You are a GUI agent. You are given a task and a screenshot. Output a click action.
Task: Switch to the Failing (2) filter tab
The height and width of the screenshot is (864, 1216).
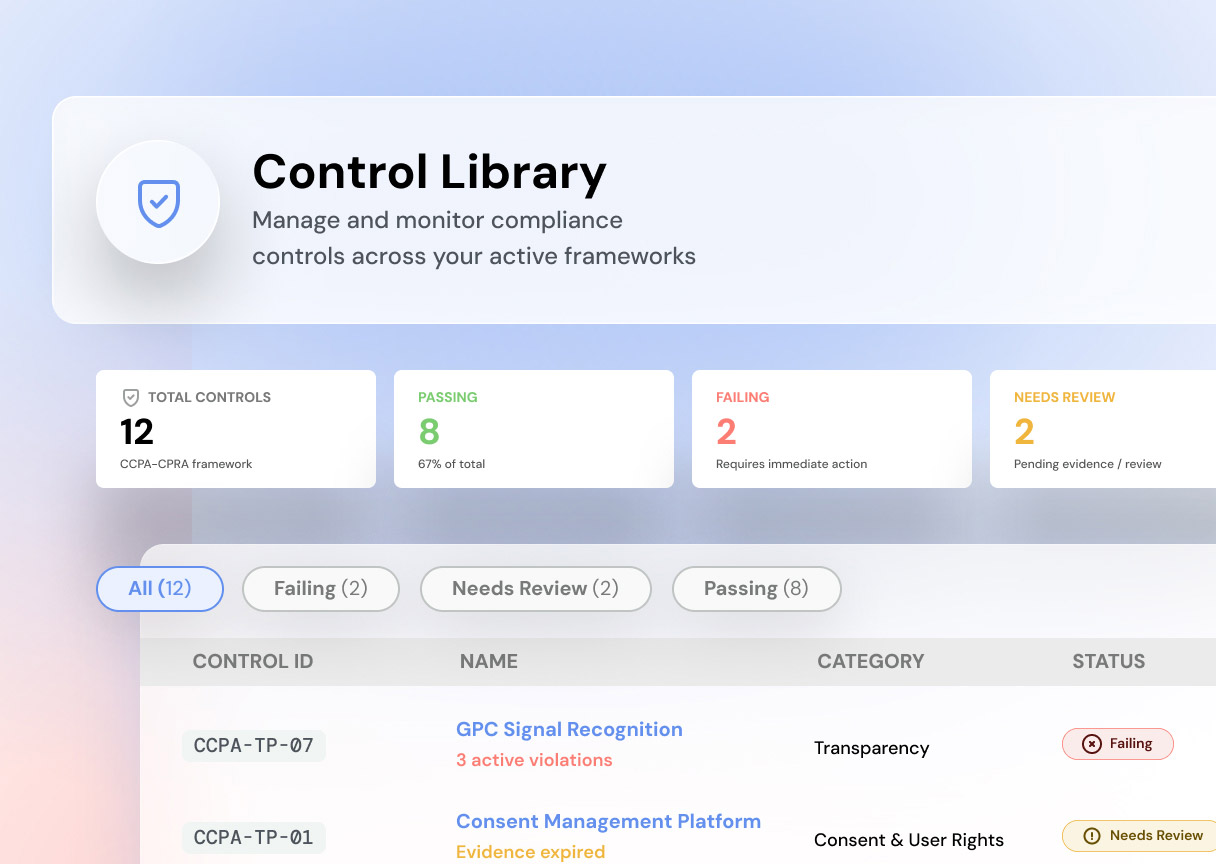(x=321, y=589)
